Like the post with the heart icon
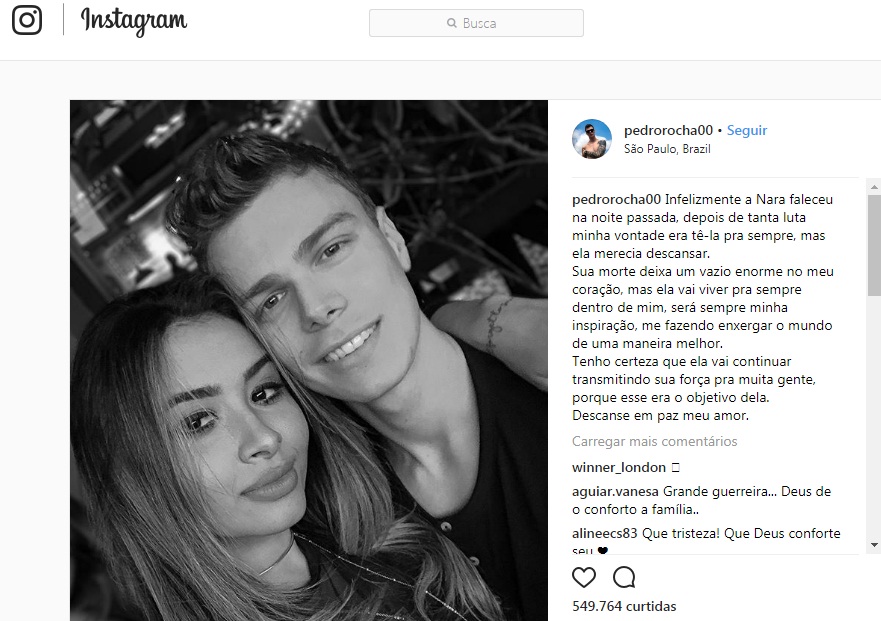The image size is (881, 621). (x=584, y=577)
